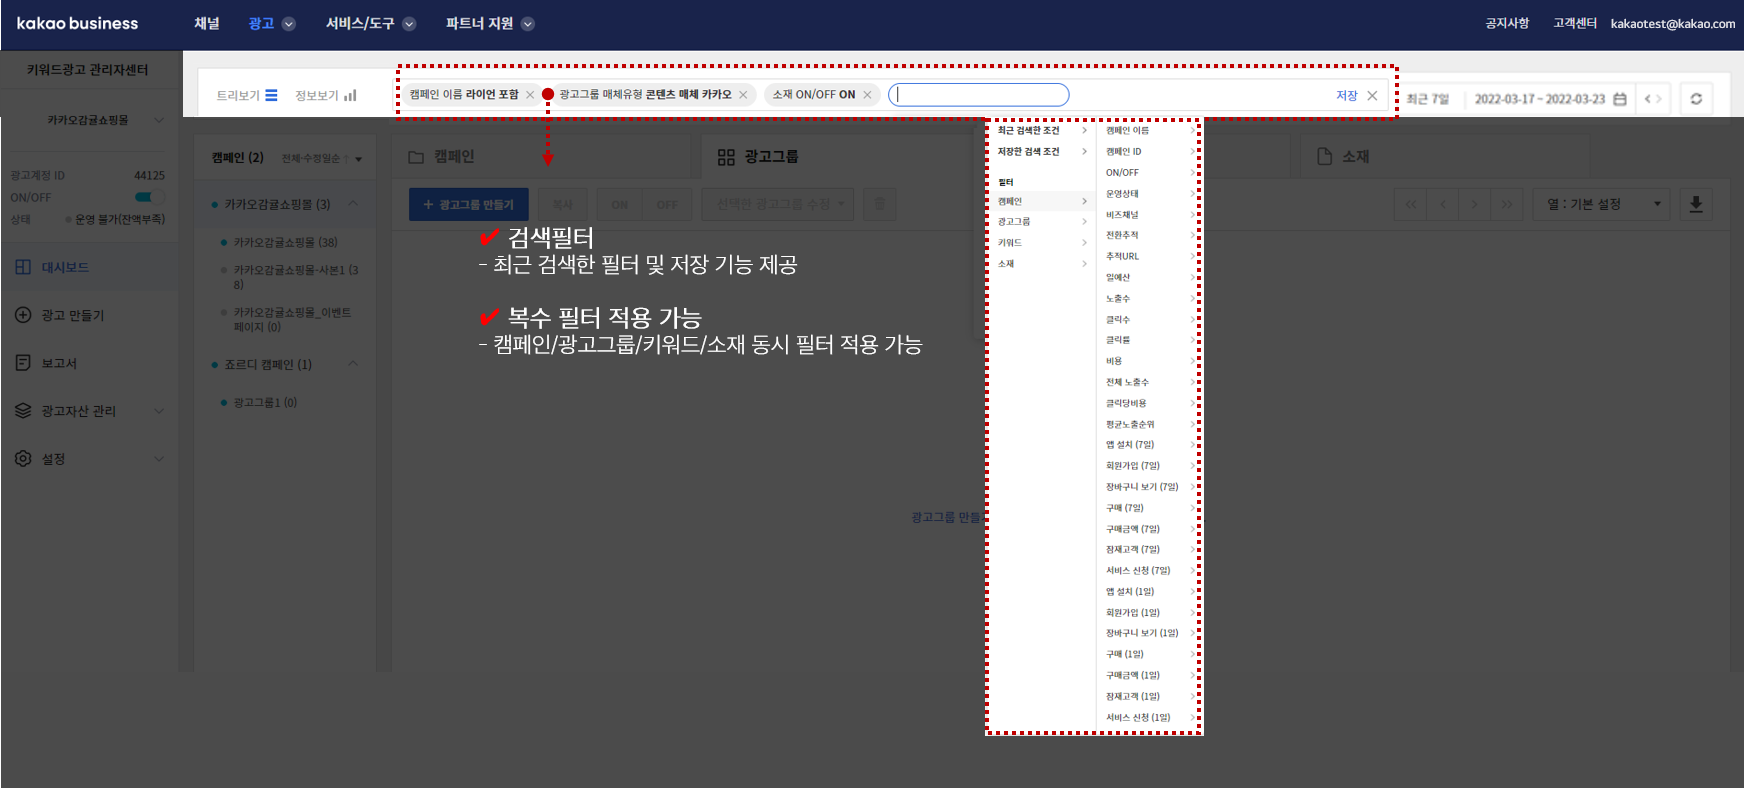
Task: Go to first page pagination arrow
Action: pyautogui.click(x=1410, y=204)
